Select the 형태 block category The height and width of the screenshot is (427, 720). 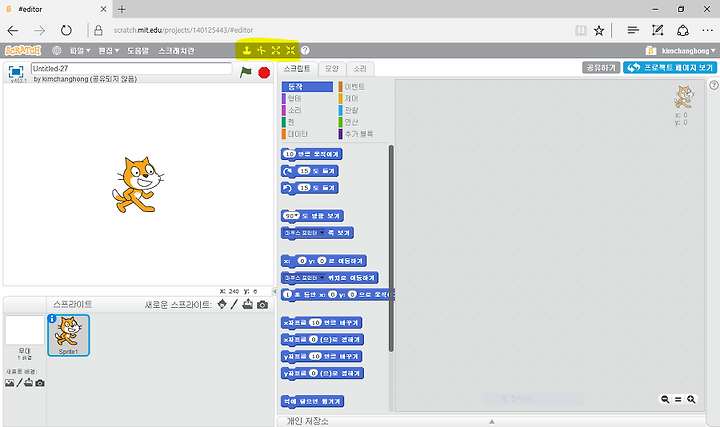(307, 98)
